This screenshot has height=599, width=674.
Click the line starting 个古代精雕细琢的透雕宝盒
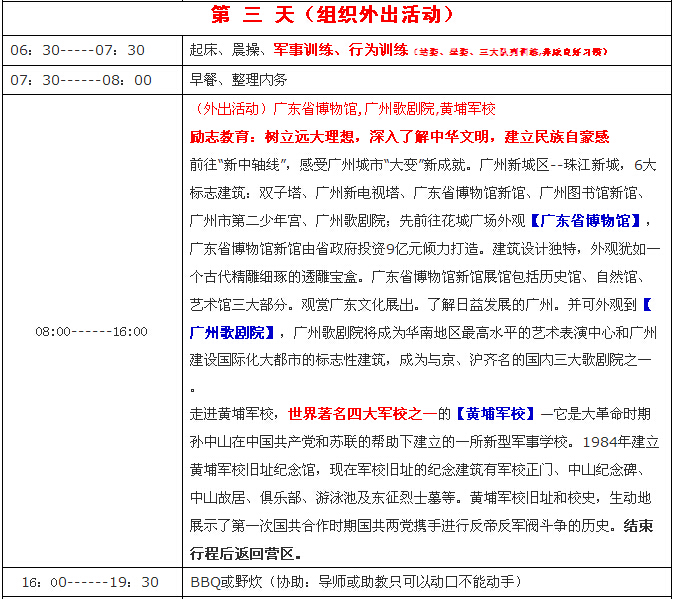tap(417, 277)
